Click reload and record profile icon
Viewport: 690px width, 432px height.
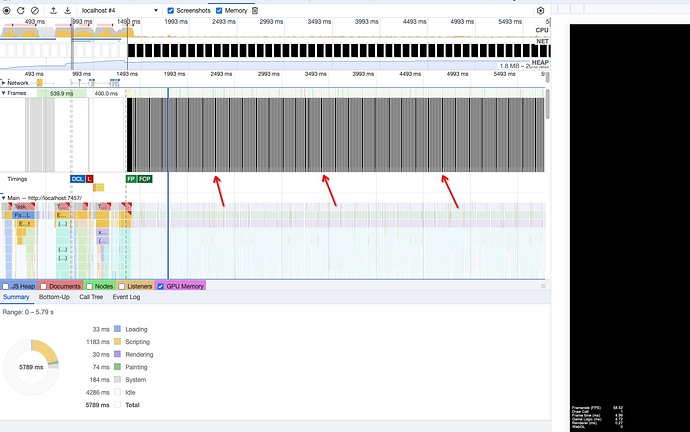point(21,11)
